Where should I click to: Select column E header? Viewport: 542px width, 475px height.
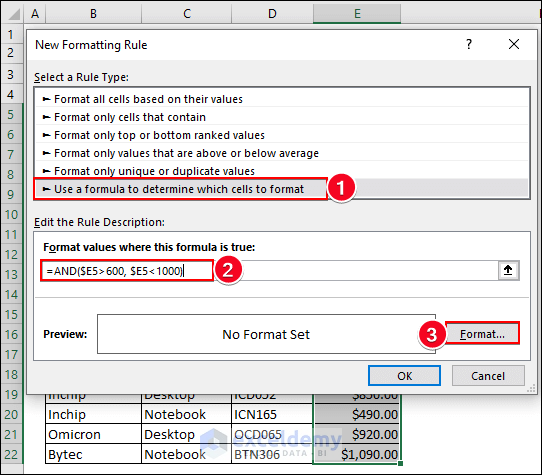357,14
